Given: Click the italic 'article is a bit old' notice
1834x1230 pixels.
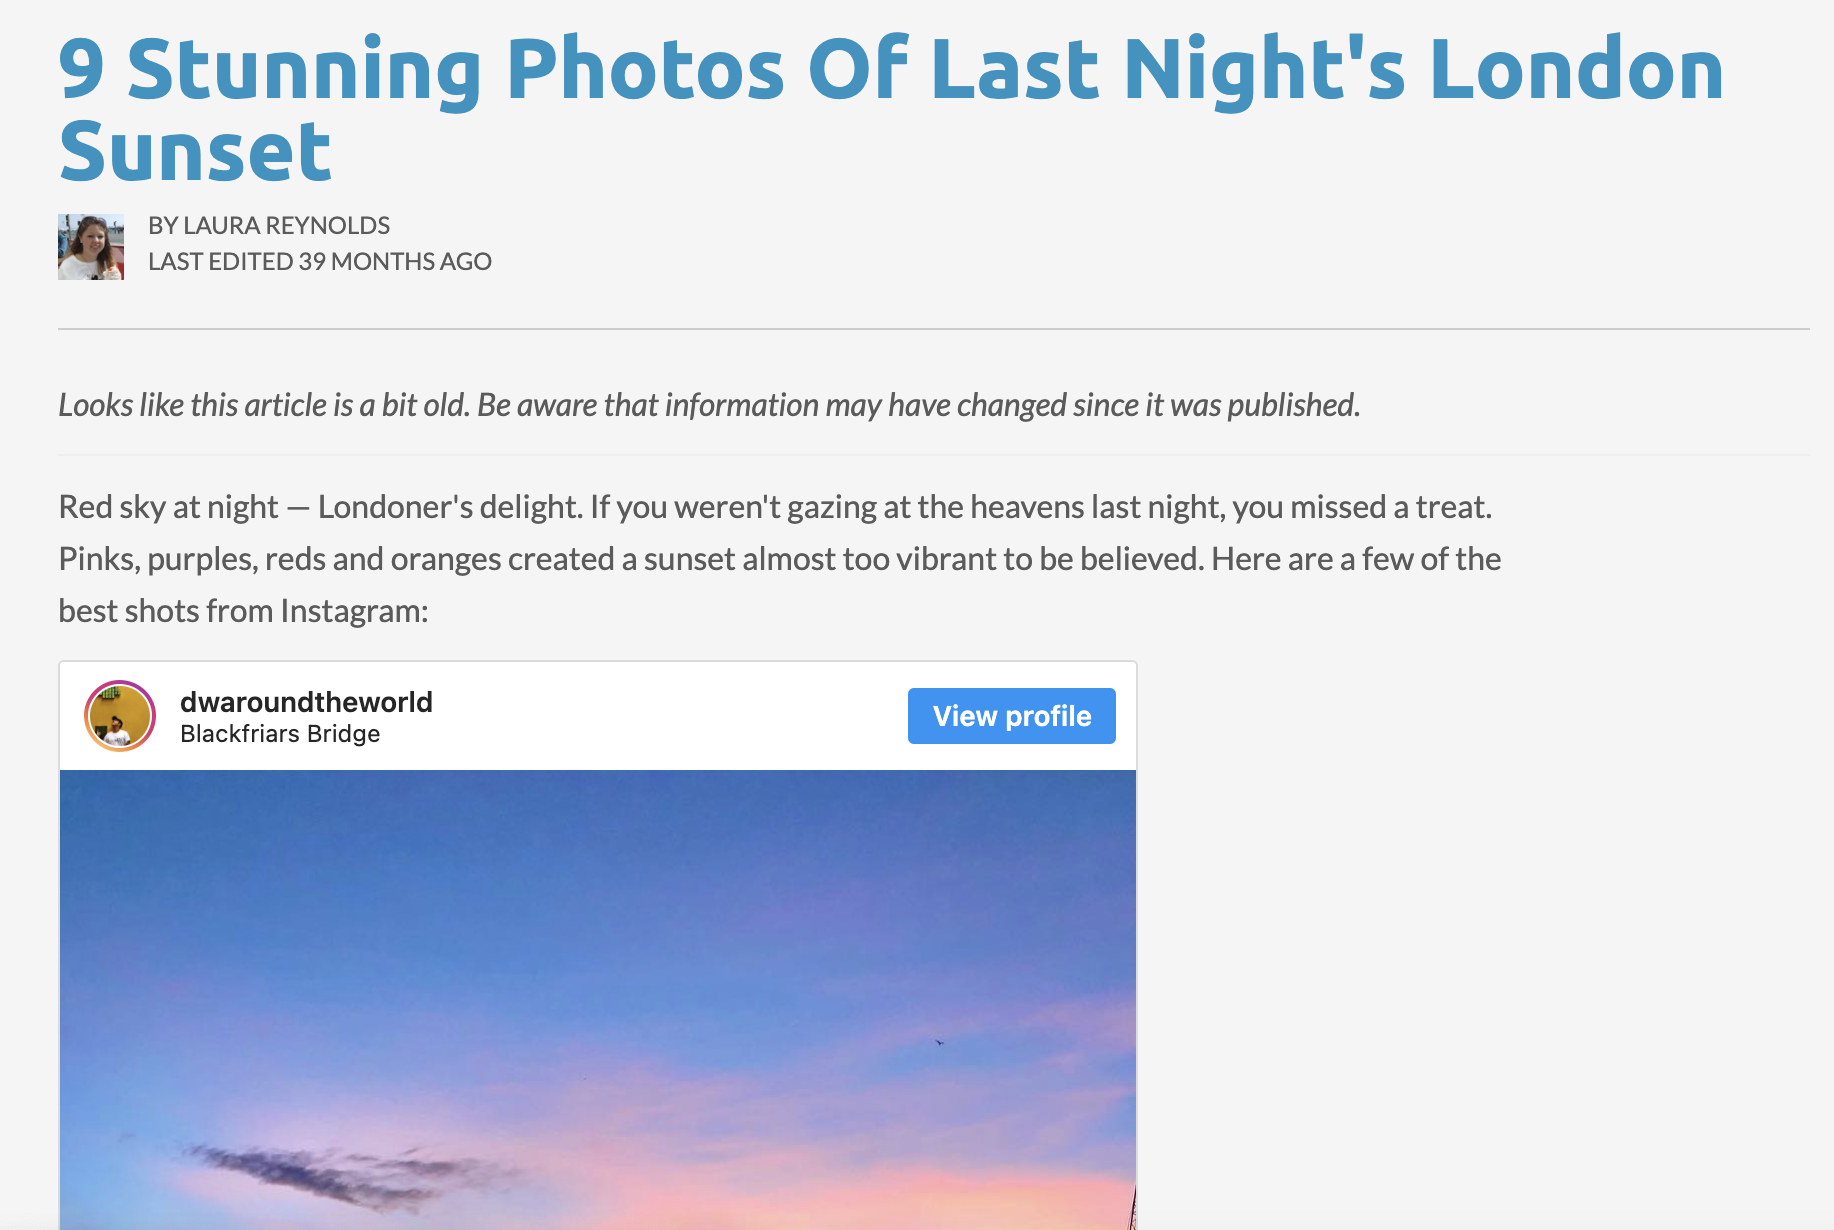Looking at the screenshot, I should click(x=709, y=405).
